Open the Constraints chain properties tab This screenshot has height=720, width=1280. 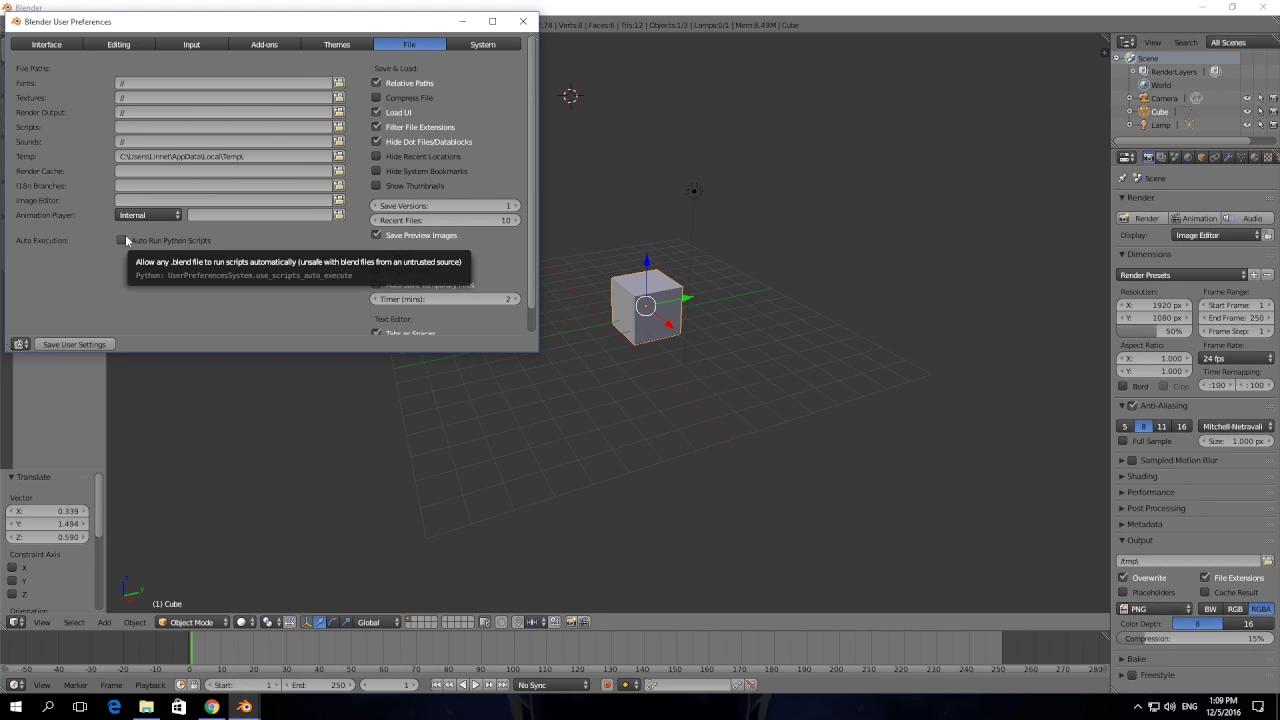pyautogui.click(x=1215, y=157)
